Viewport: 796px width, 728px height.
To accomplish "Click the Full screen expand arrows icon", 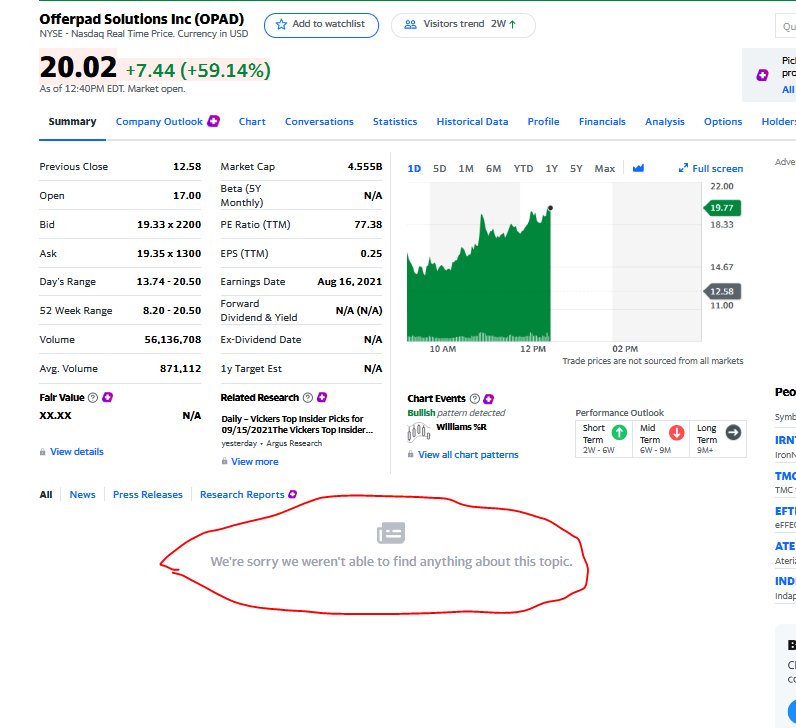I will [683, 168].
